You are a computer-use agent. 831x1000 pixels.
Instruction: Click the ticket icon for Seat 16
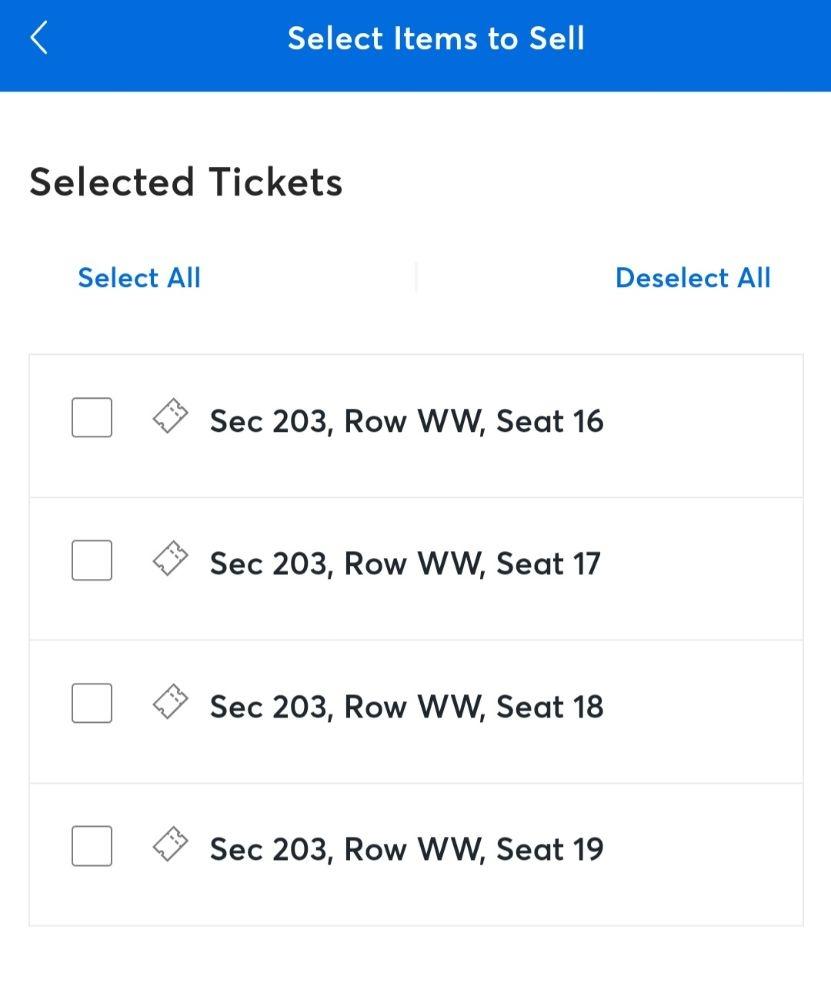170,416
